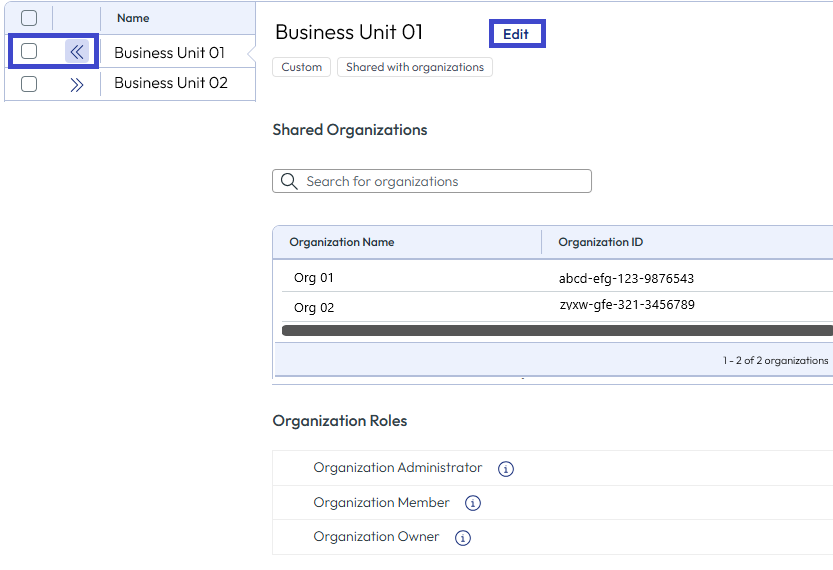
Task: Click the horizontal scrollbar in organizations table
Action: [x=557, y=330]
